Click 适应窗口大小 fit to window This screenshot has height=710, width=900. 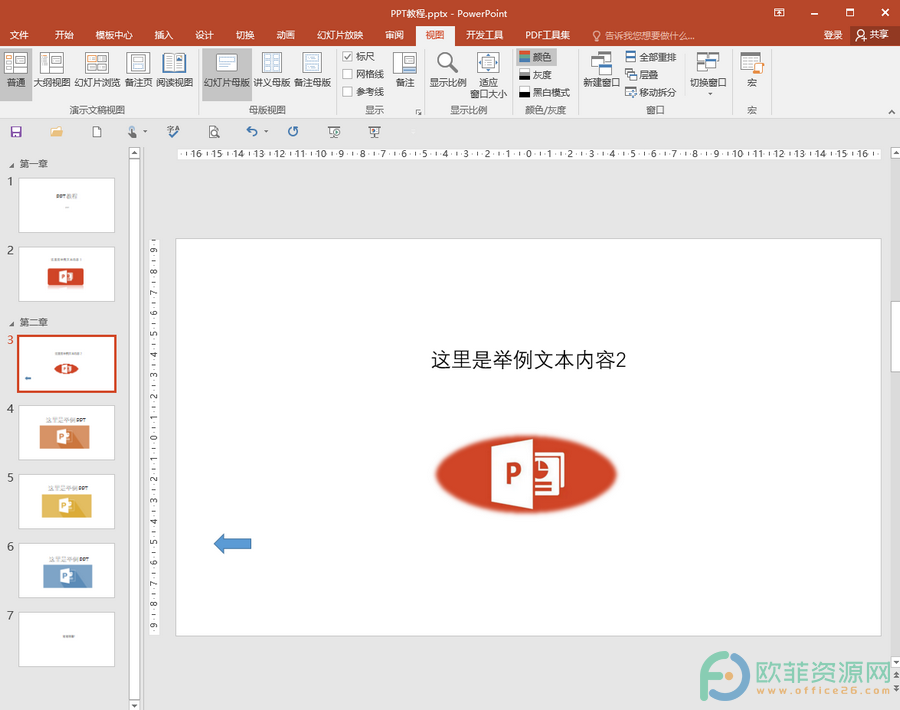[x=488, y=75]
